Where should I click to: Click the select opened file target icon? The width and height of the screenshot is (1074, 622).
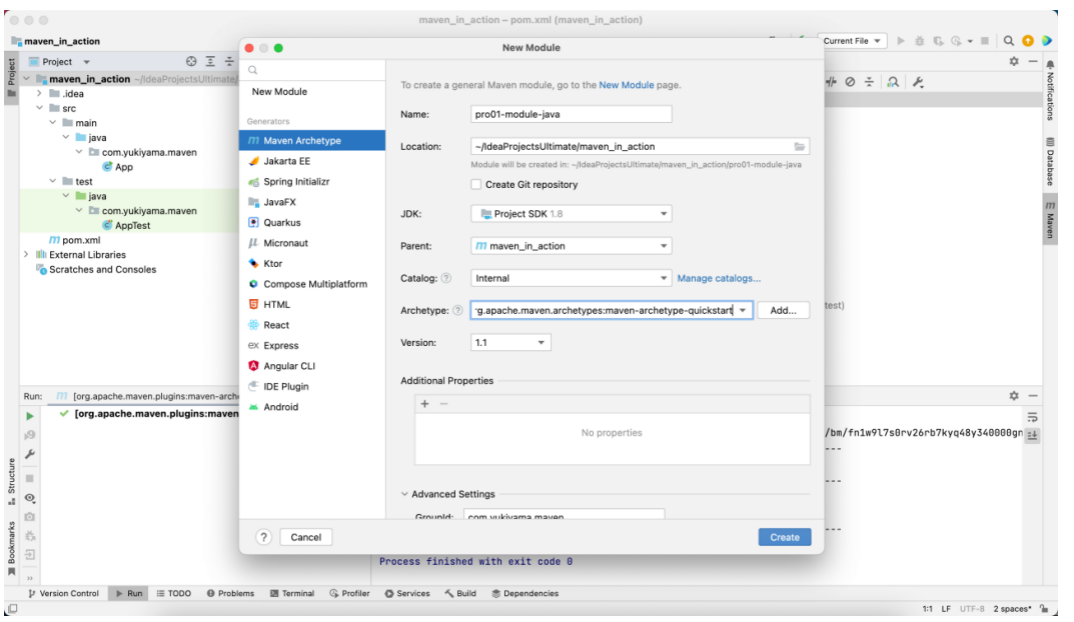pyautogui.click(x=191, y=62)
